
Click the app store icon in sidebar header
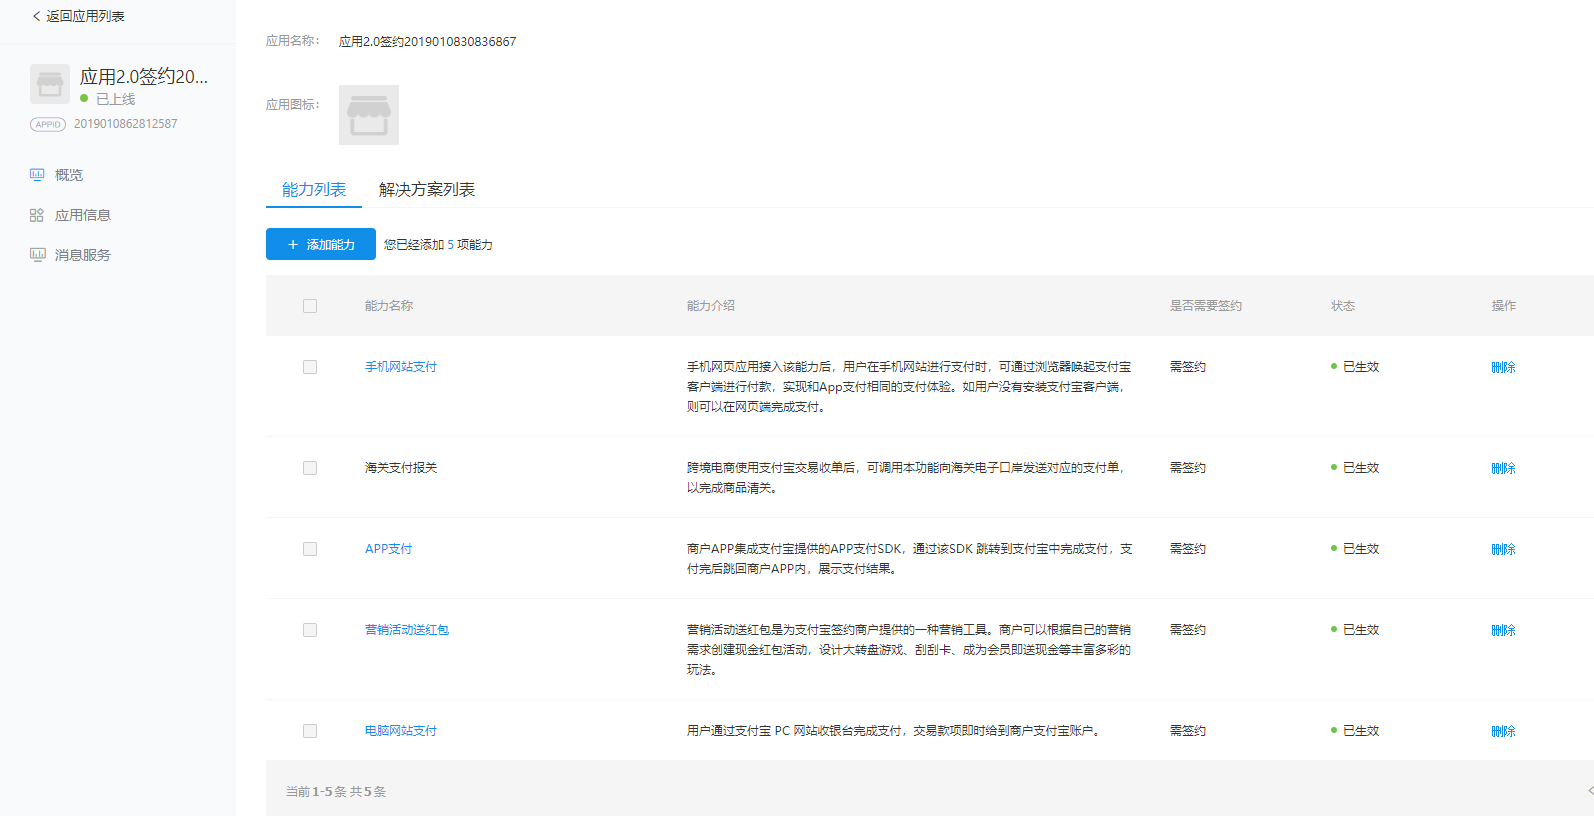pos(50,85)
